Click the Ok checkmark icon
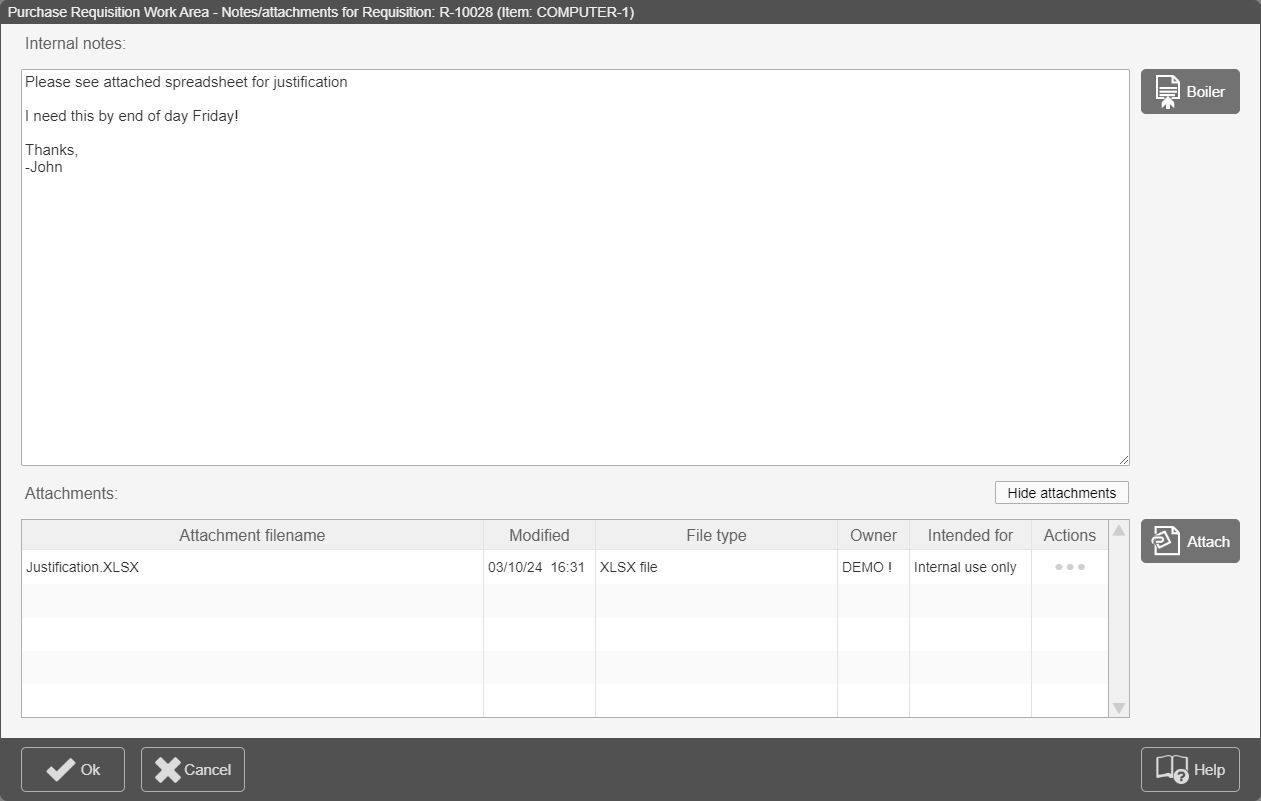This screenshot has width=1261, height=801. tap(61, 769)
